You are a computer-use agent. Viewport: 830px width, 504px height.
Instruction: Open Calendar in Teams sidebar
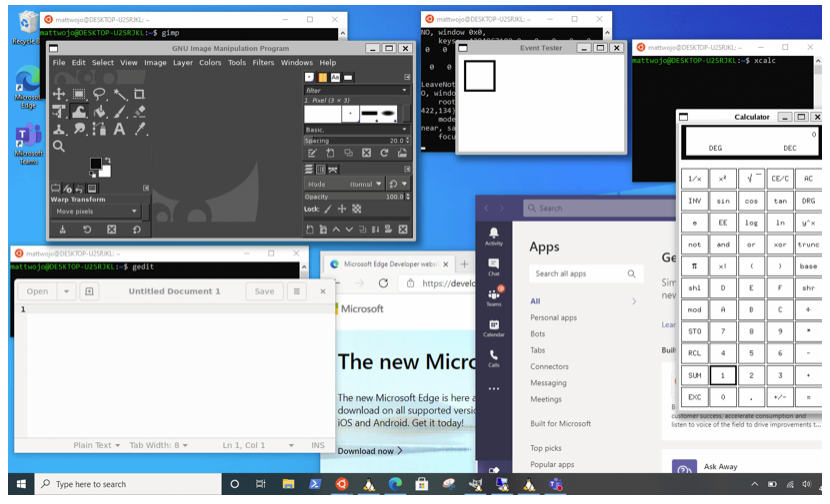point(493,328)
